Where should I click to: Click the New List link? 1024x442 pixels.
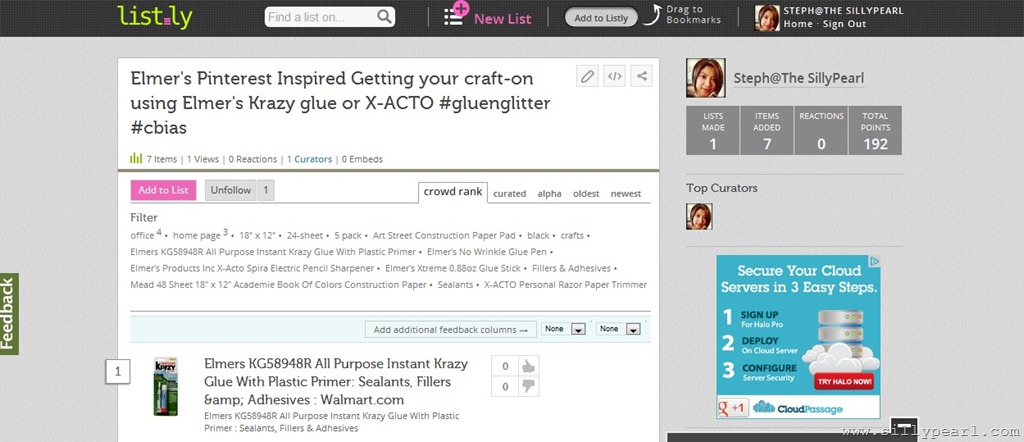(x=502, y=19)
